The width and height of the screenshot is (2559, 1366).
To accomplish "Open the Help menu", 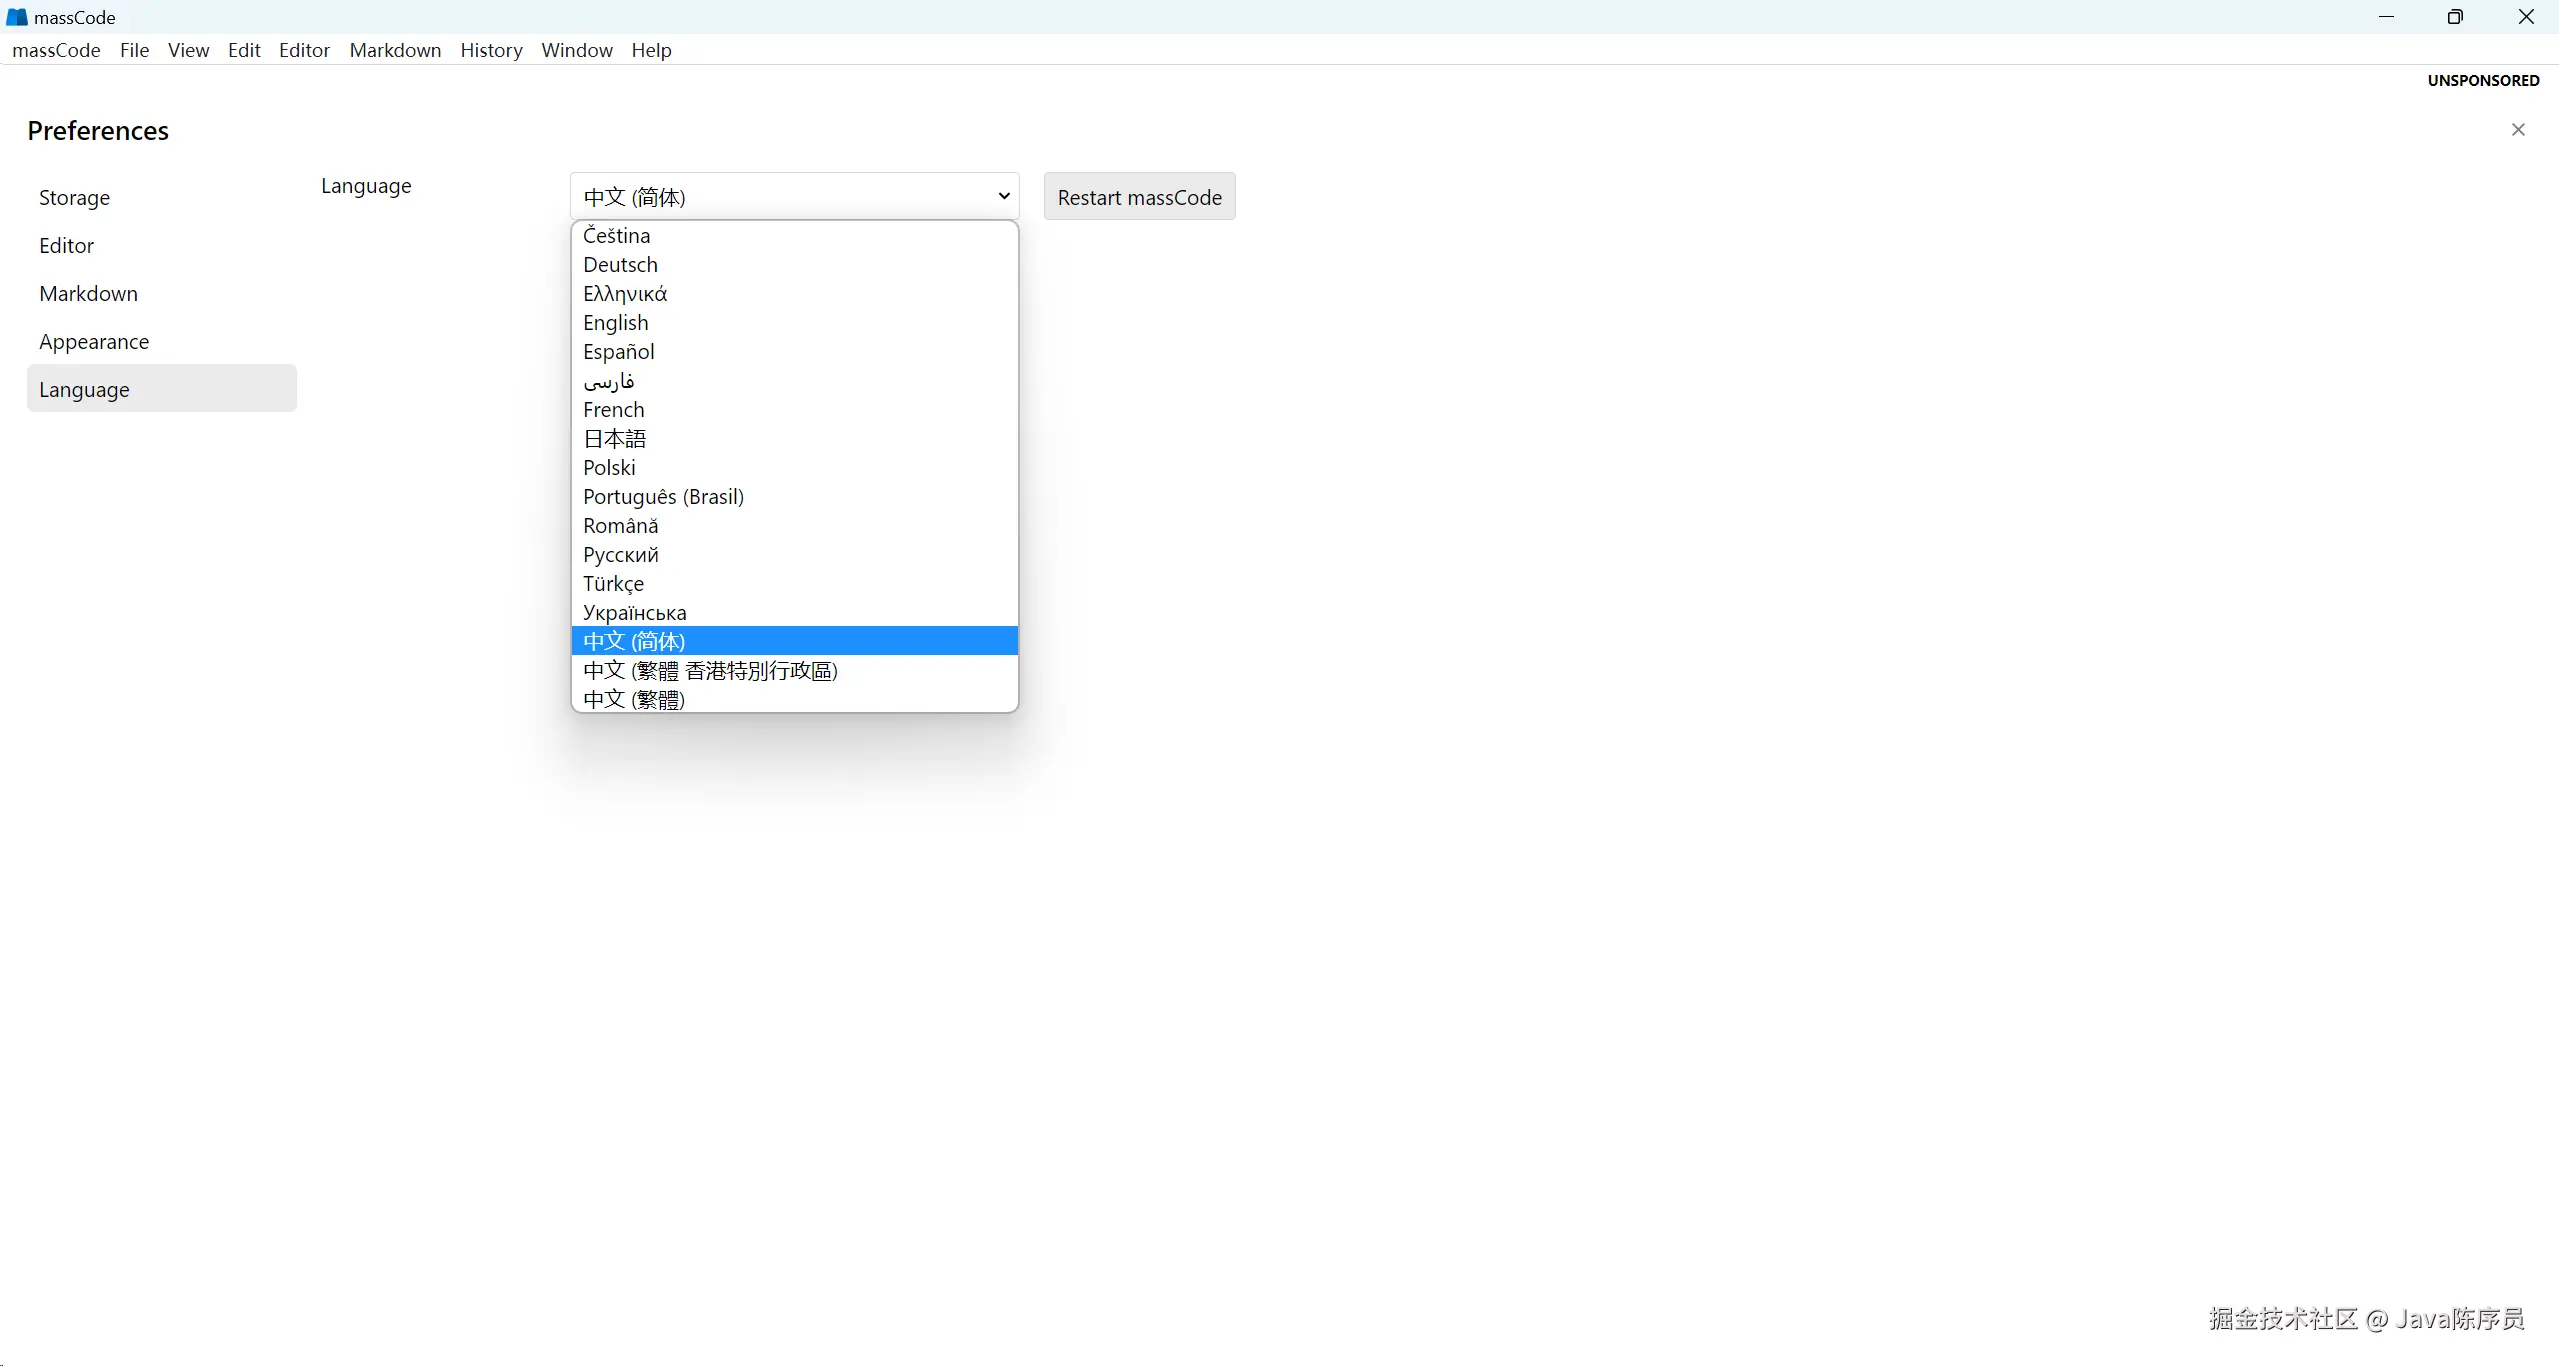I will pyautogui.click(x=651, y=50).
